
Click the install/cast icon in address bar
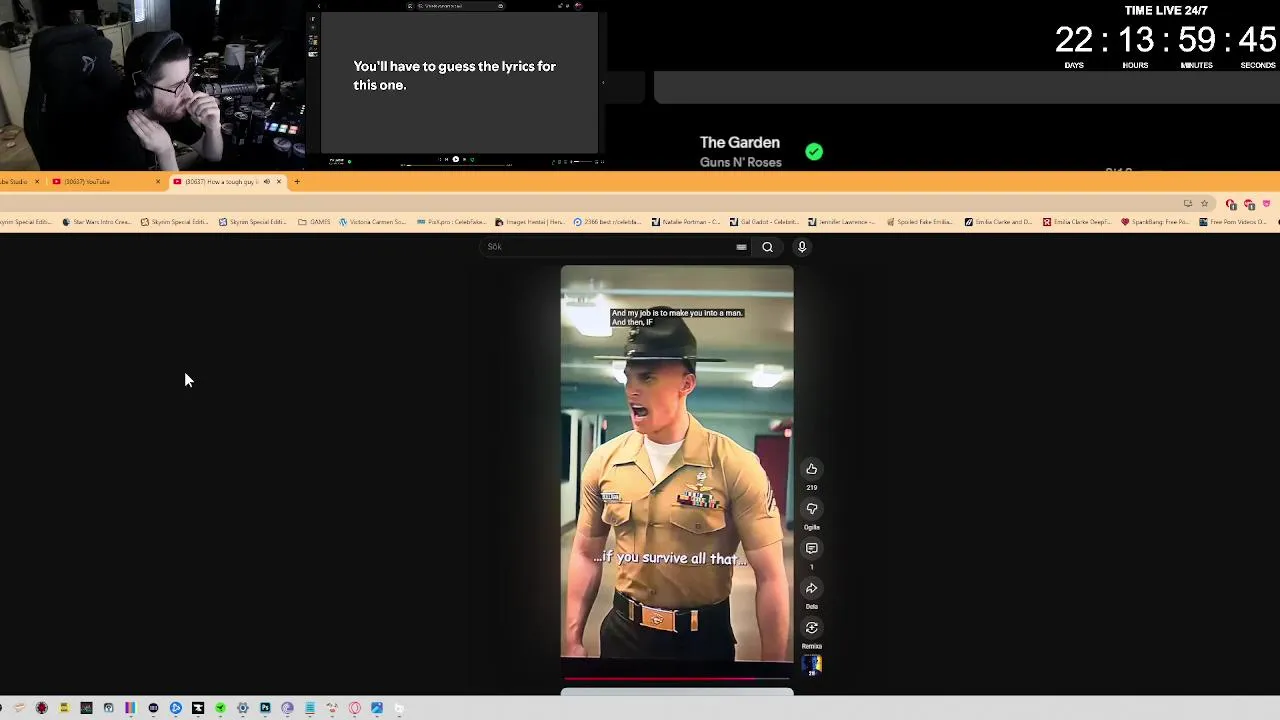(x=1188, y=204)
